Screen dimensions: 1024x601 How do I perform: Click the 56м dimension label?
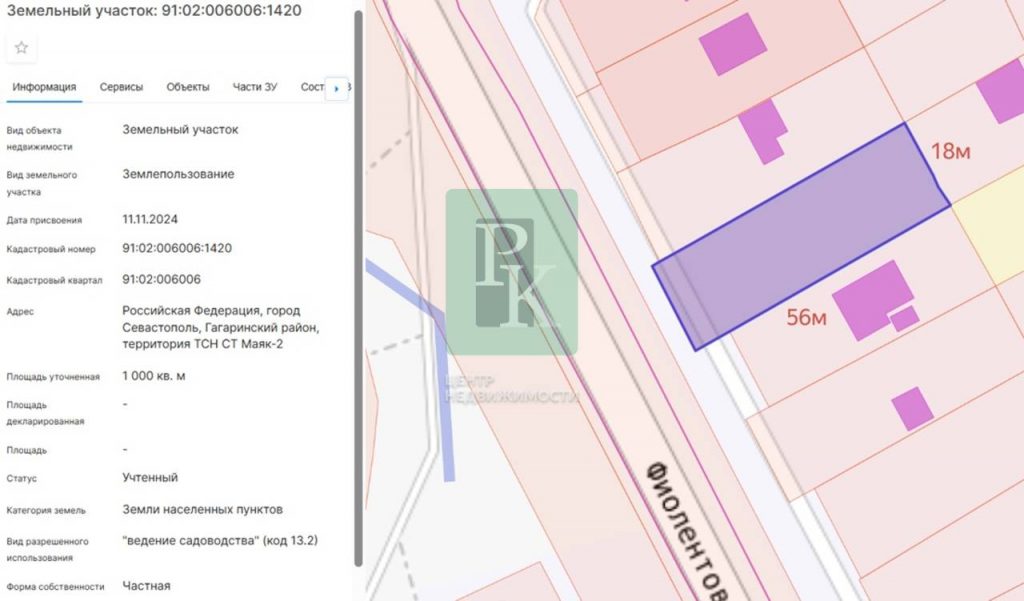click(x=807, y=318)
